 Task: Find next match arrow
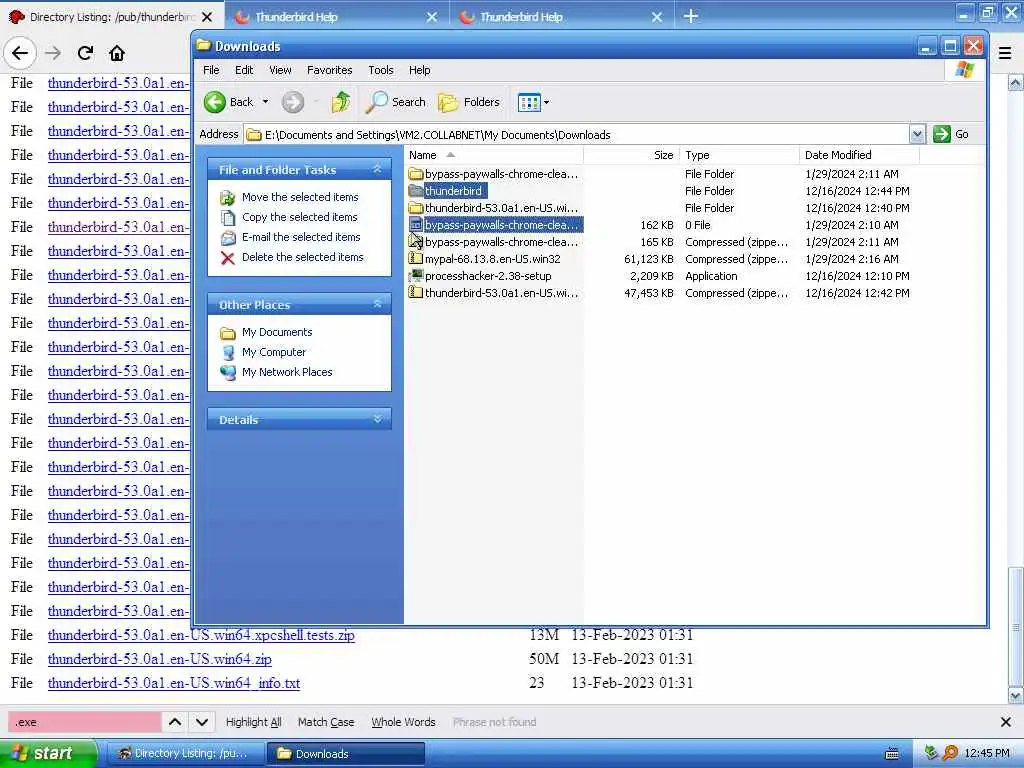202,722
